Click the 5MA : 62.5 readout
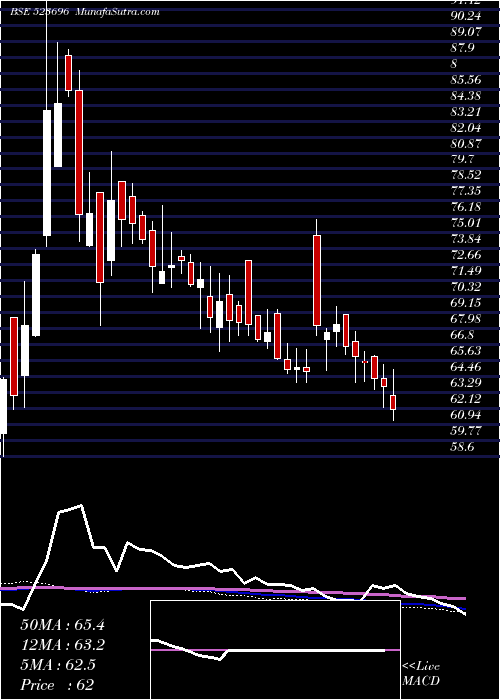Screen dimensions: 500x700 (x=58, y=665)
